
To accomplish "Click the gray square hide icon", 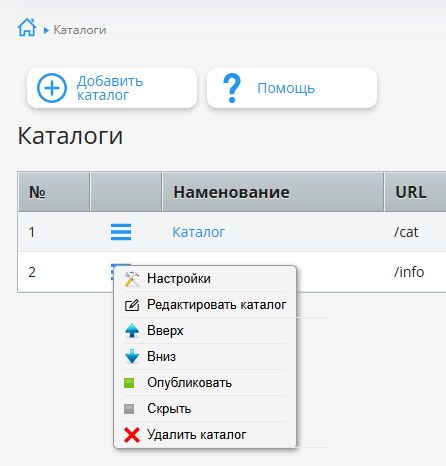I will click(x=129, y=409).
